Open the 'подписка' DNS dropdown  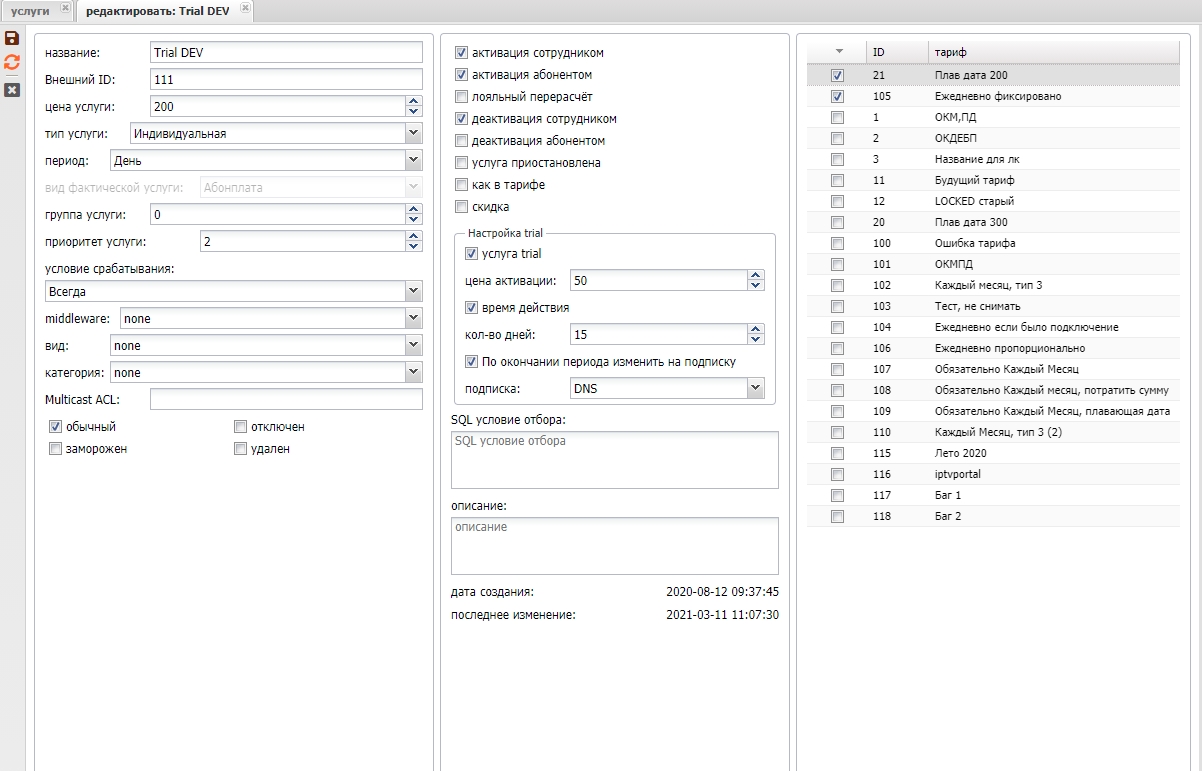(756, 388)
